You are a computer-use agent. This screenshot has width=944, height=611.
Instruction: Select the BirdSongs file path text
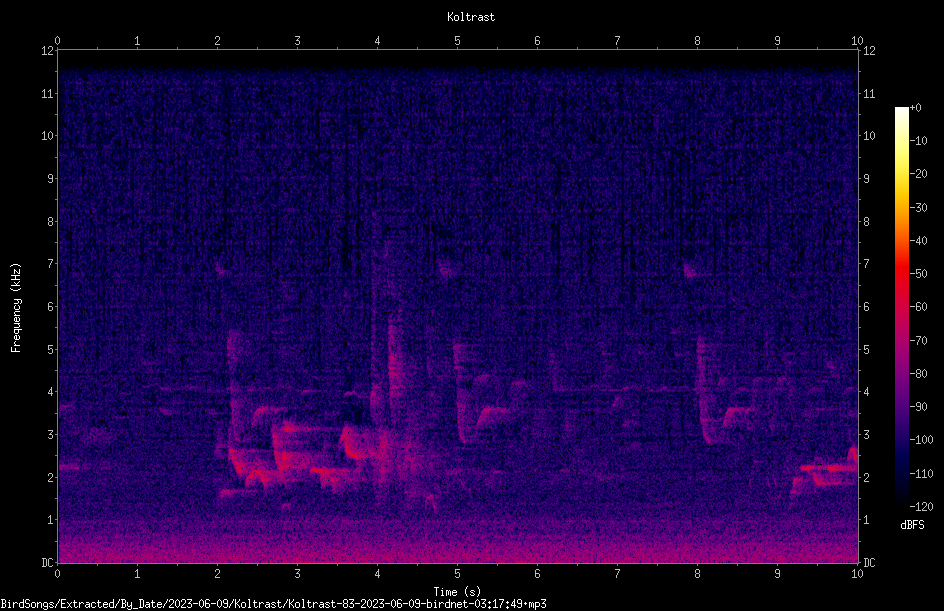[273, 604]
